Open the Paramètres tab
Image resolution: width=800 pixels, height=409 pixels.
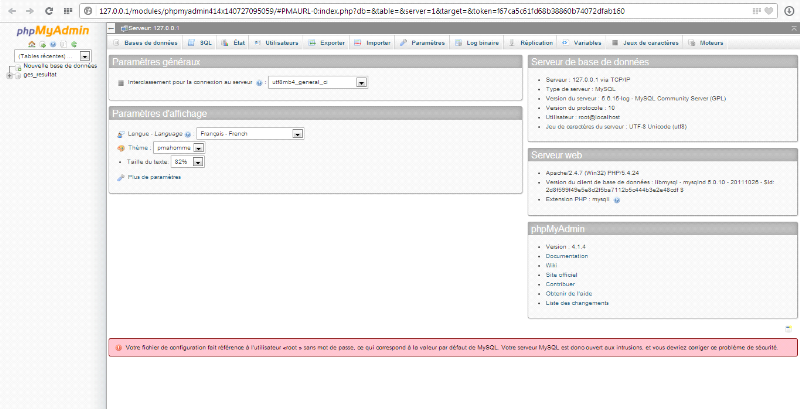422,43
